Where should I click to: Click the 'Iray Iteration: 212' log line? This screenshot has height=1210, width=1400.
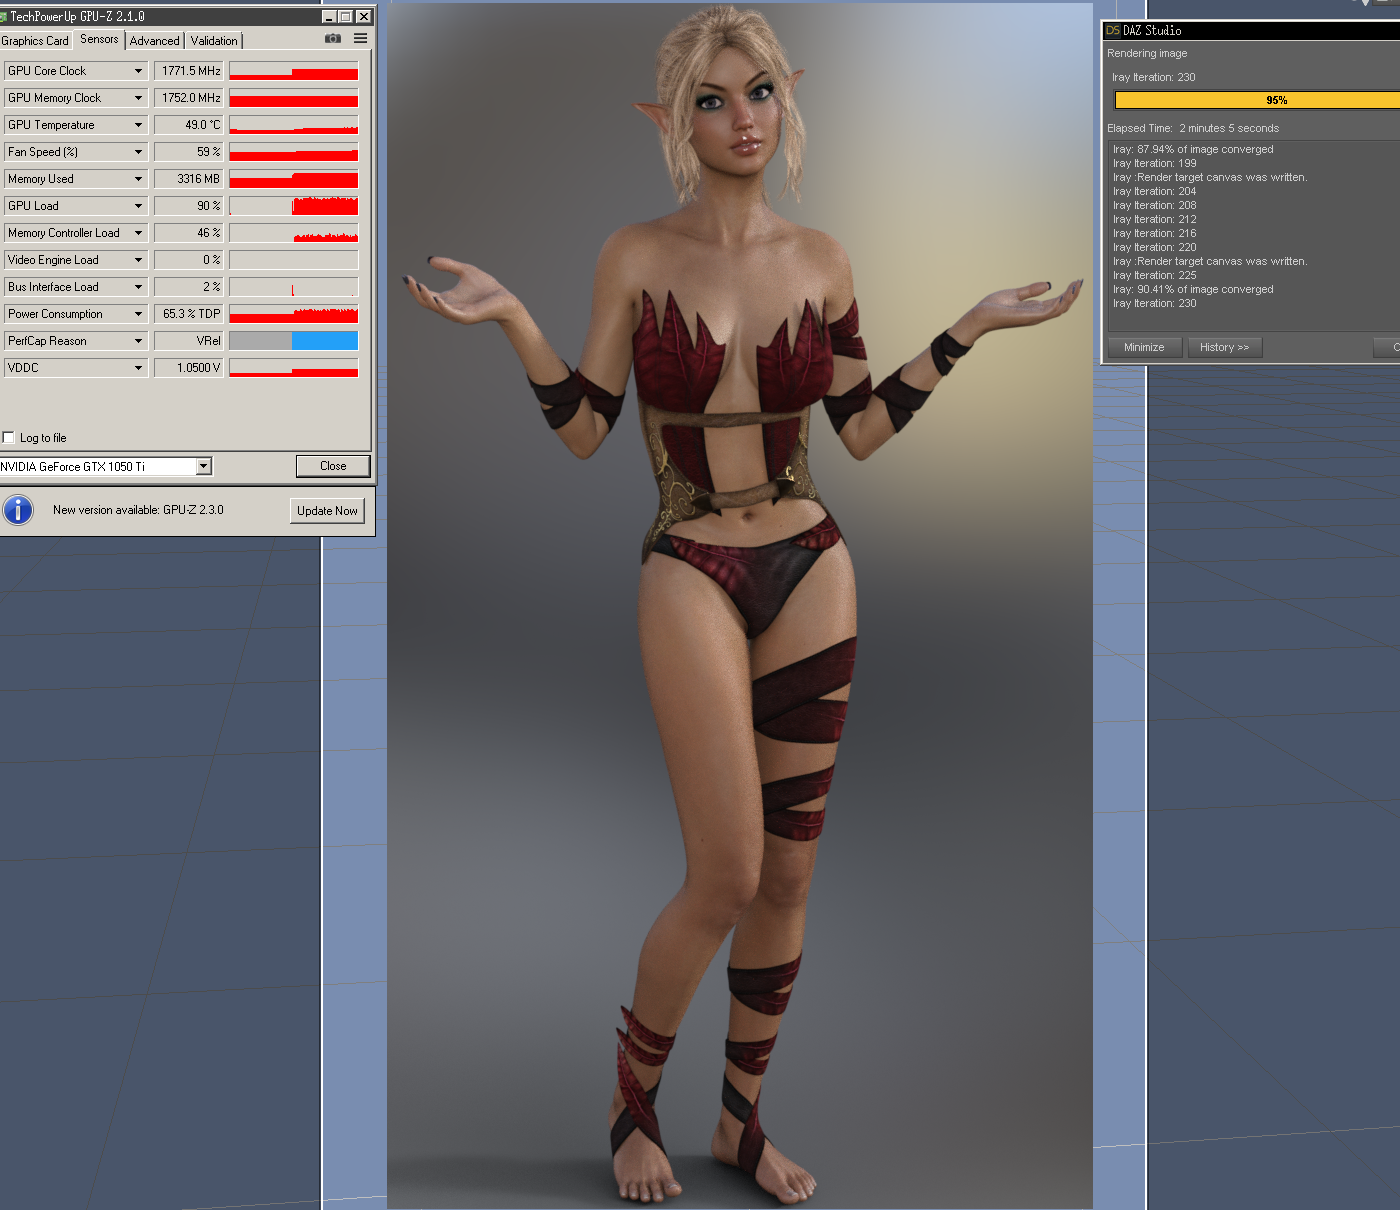click(1154, 220)
